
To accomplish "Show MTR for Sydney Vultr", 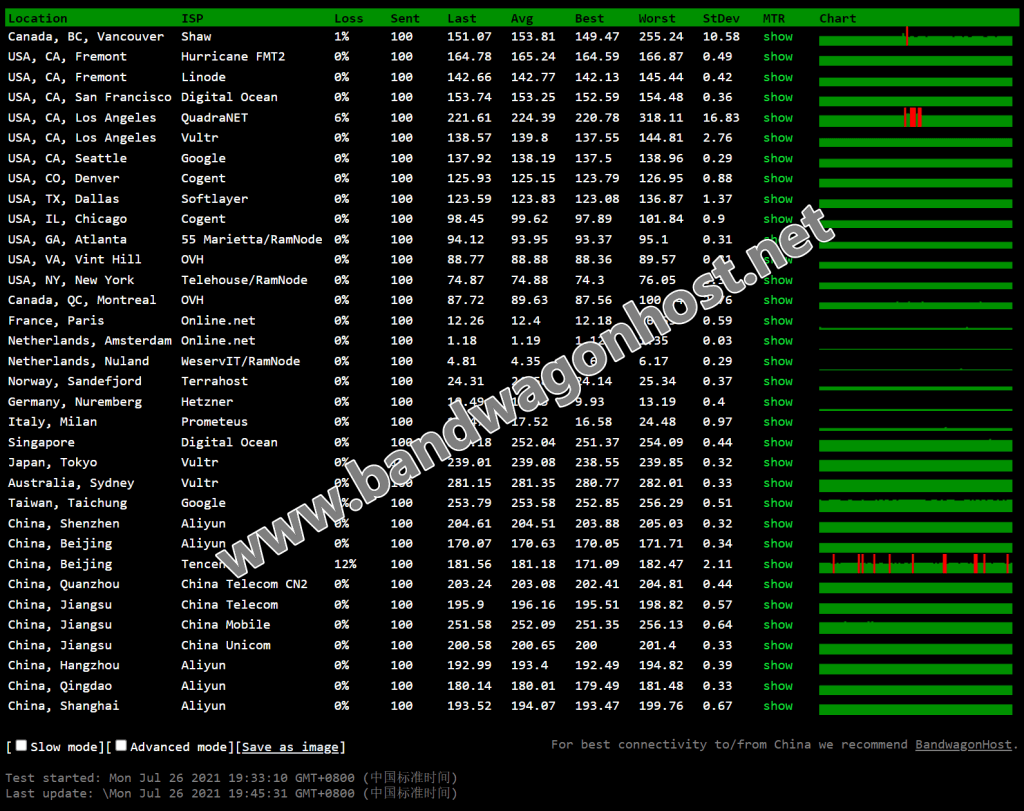I will (x=778, y=483).
